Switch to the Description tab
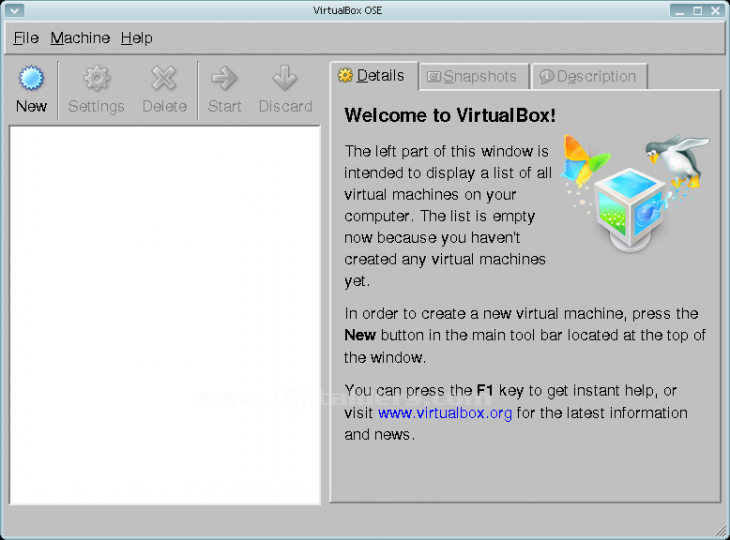The image size is (730, 540). pos(589,76)
